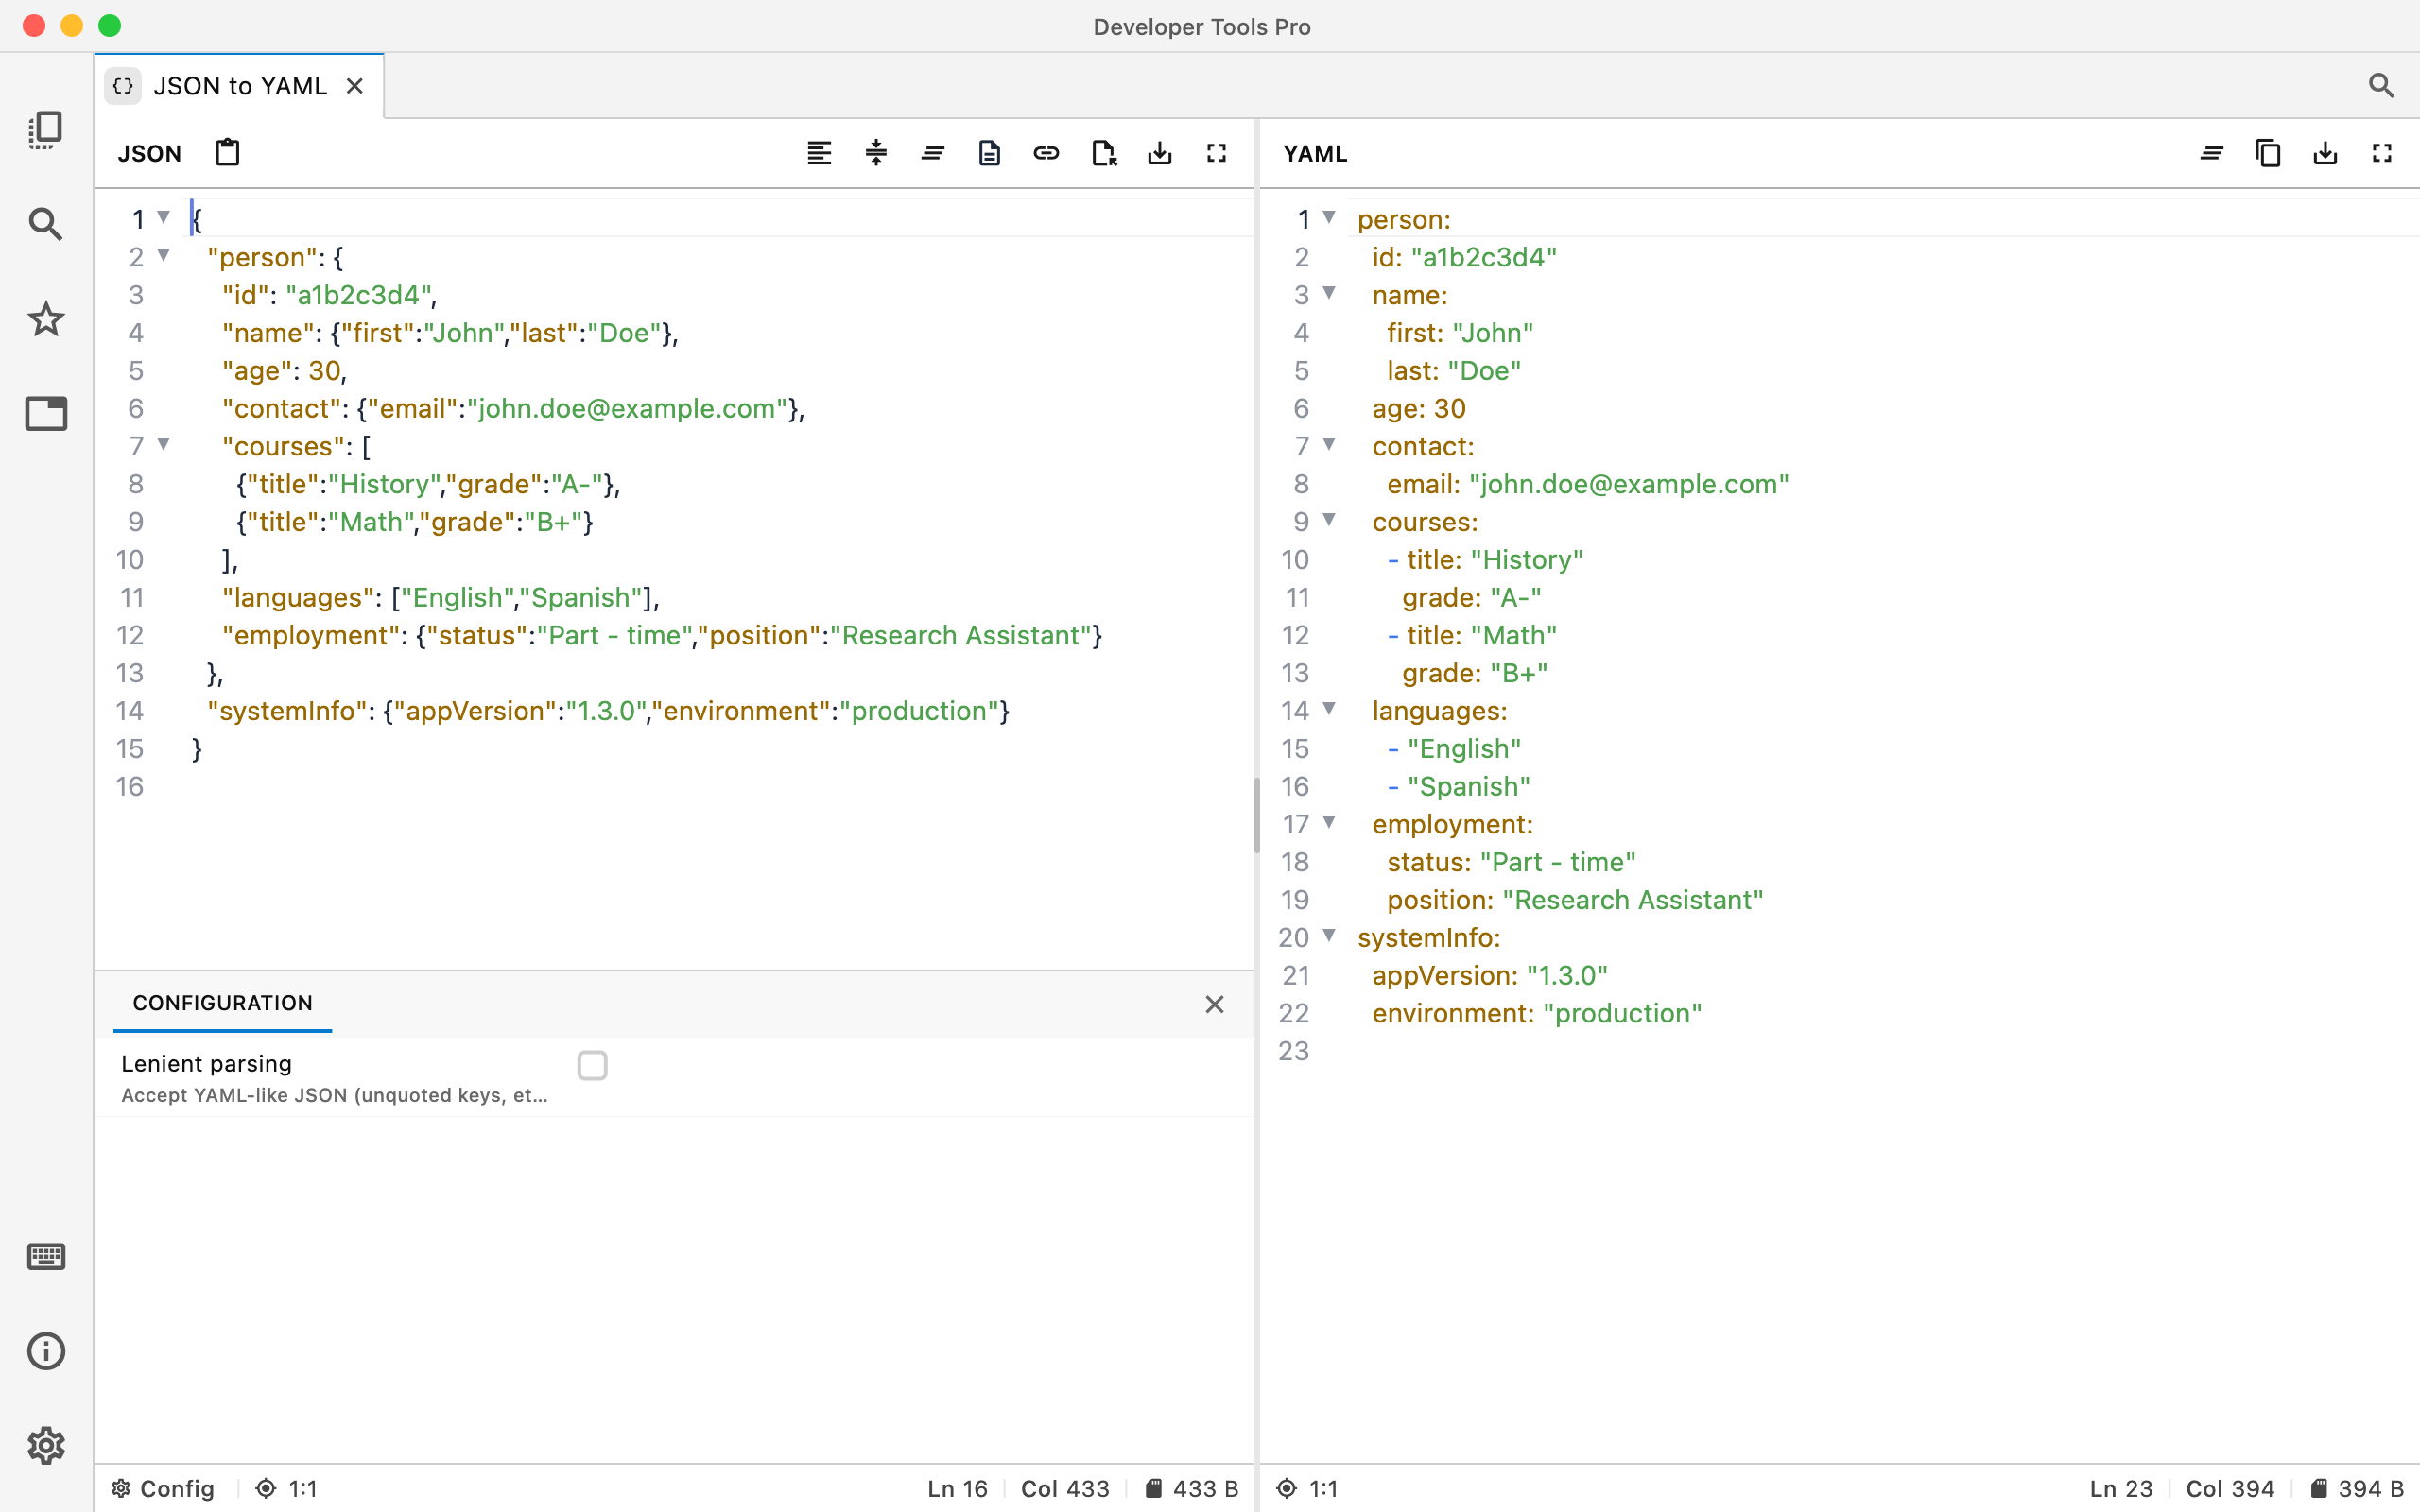Click the 1:1 indicator under JSON panel
The image size is (2420, 1512).
point(286,1488)
